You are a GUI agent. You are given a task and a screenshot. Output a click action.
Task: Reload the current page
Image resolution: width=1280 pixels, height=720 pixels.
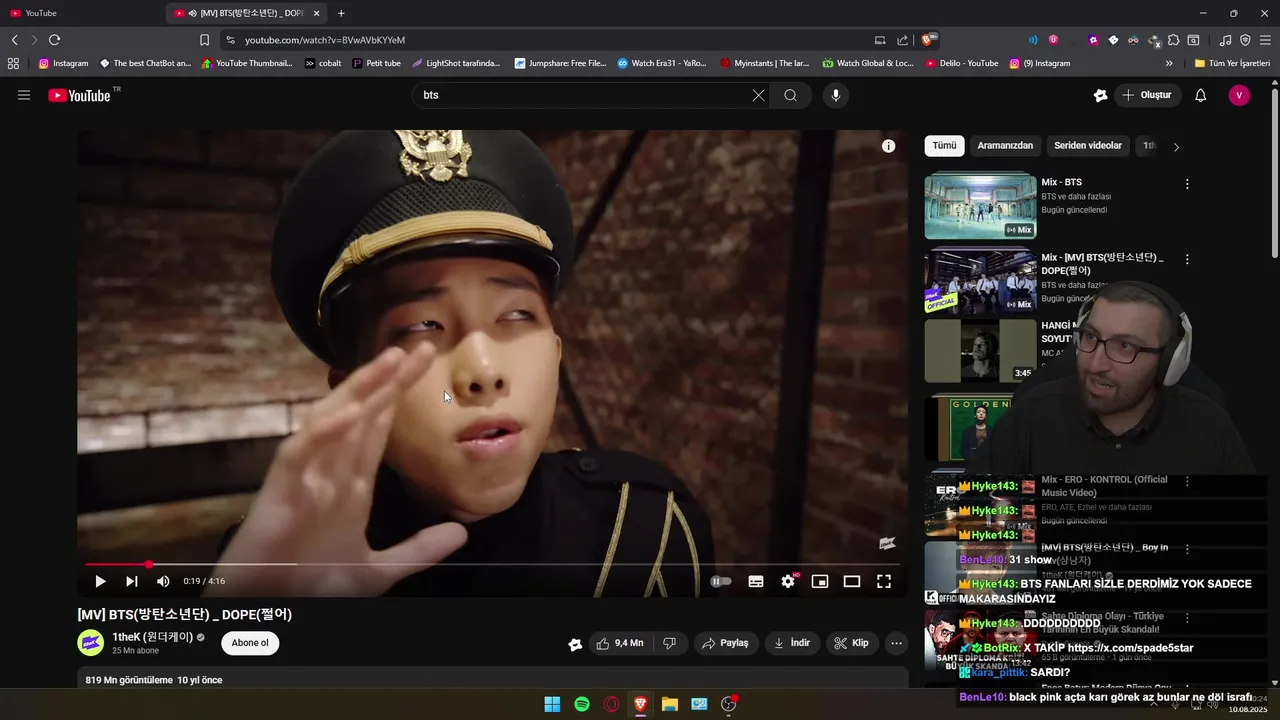tap(54, 40)
